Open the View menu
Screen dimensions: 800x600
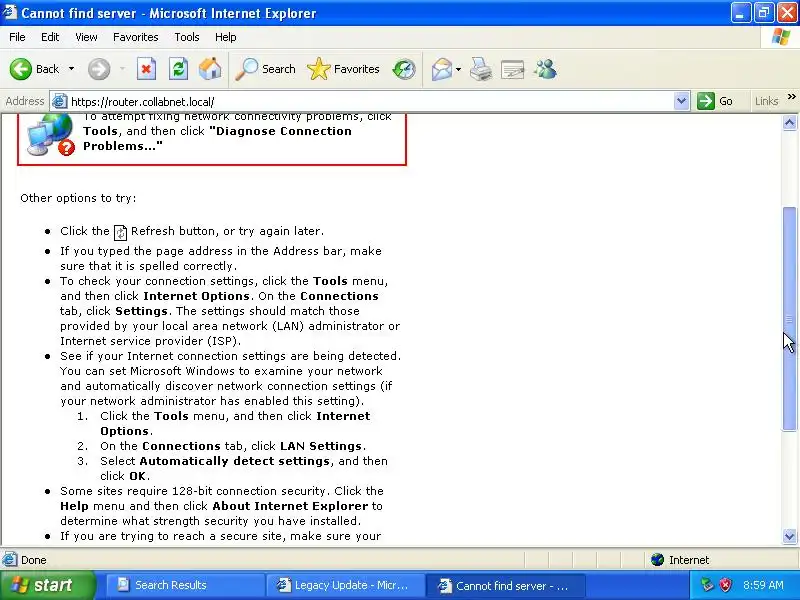pyautogui.click(x=86, y=37)
